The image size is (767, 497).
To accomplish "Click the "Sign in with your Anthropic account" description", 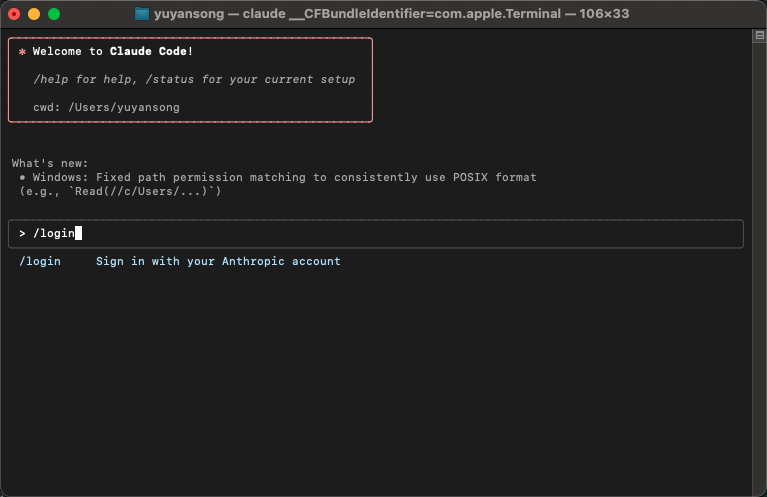I will pyautogui.click(x=218, y=261).
